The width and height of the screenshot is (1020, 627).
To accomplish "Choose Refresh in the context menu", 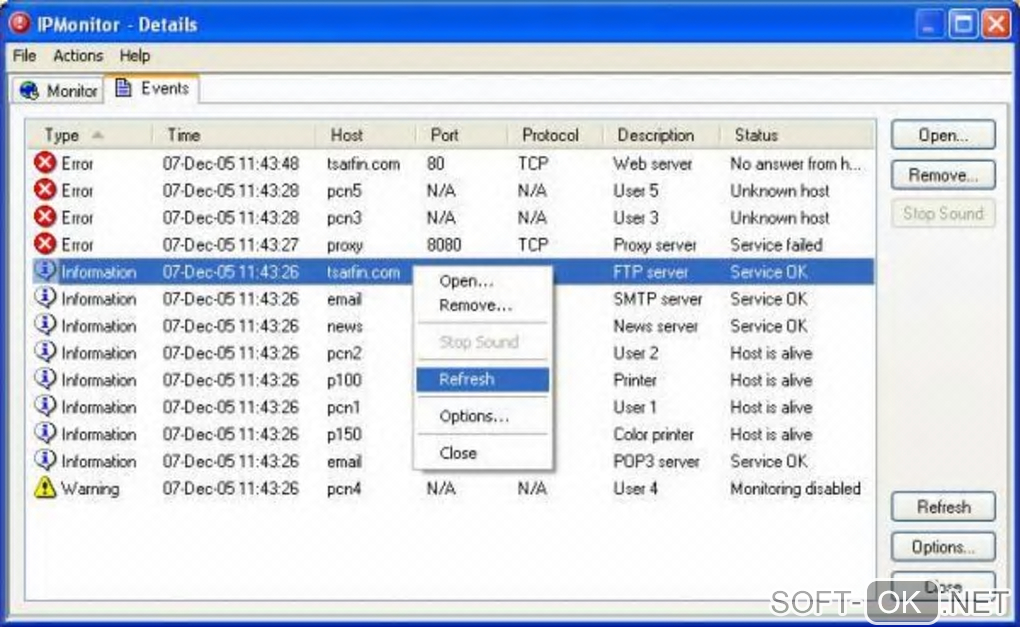I will tap(483, 379).
